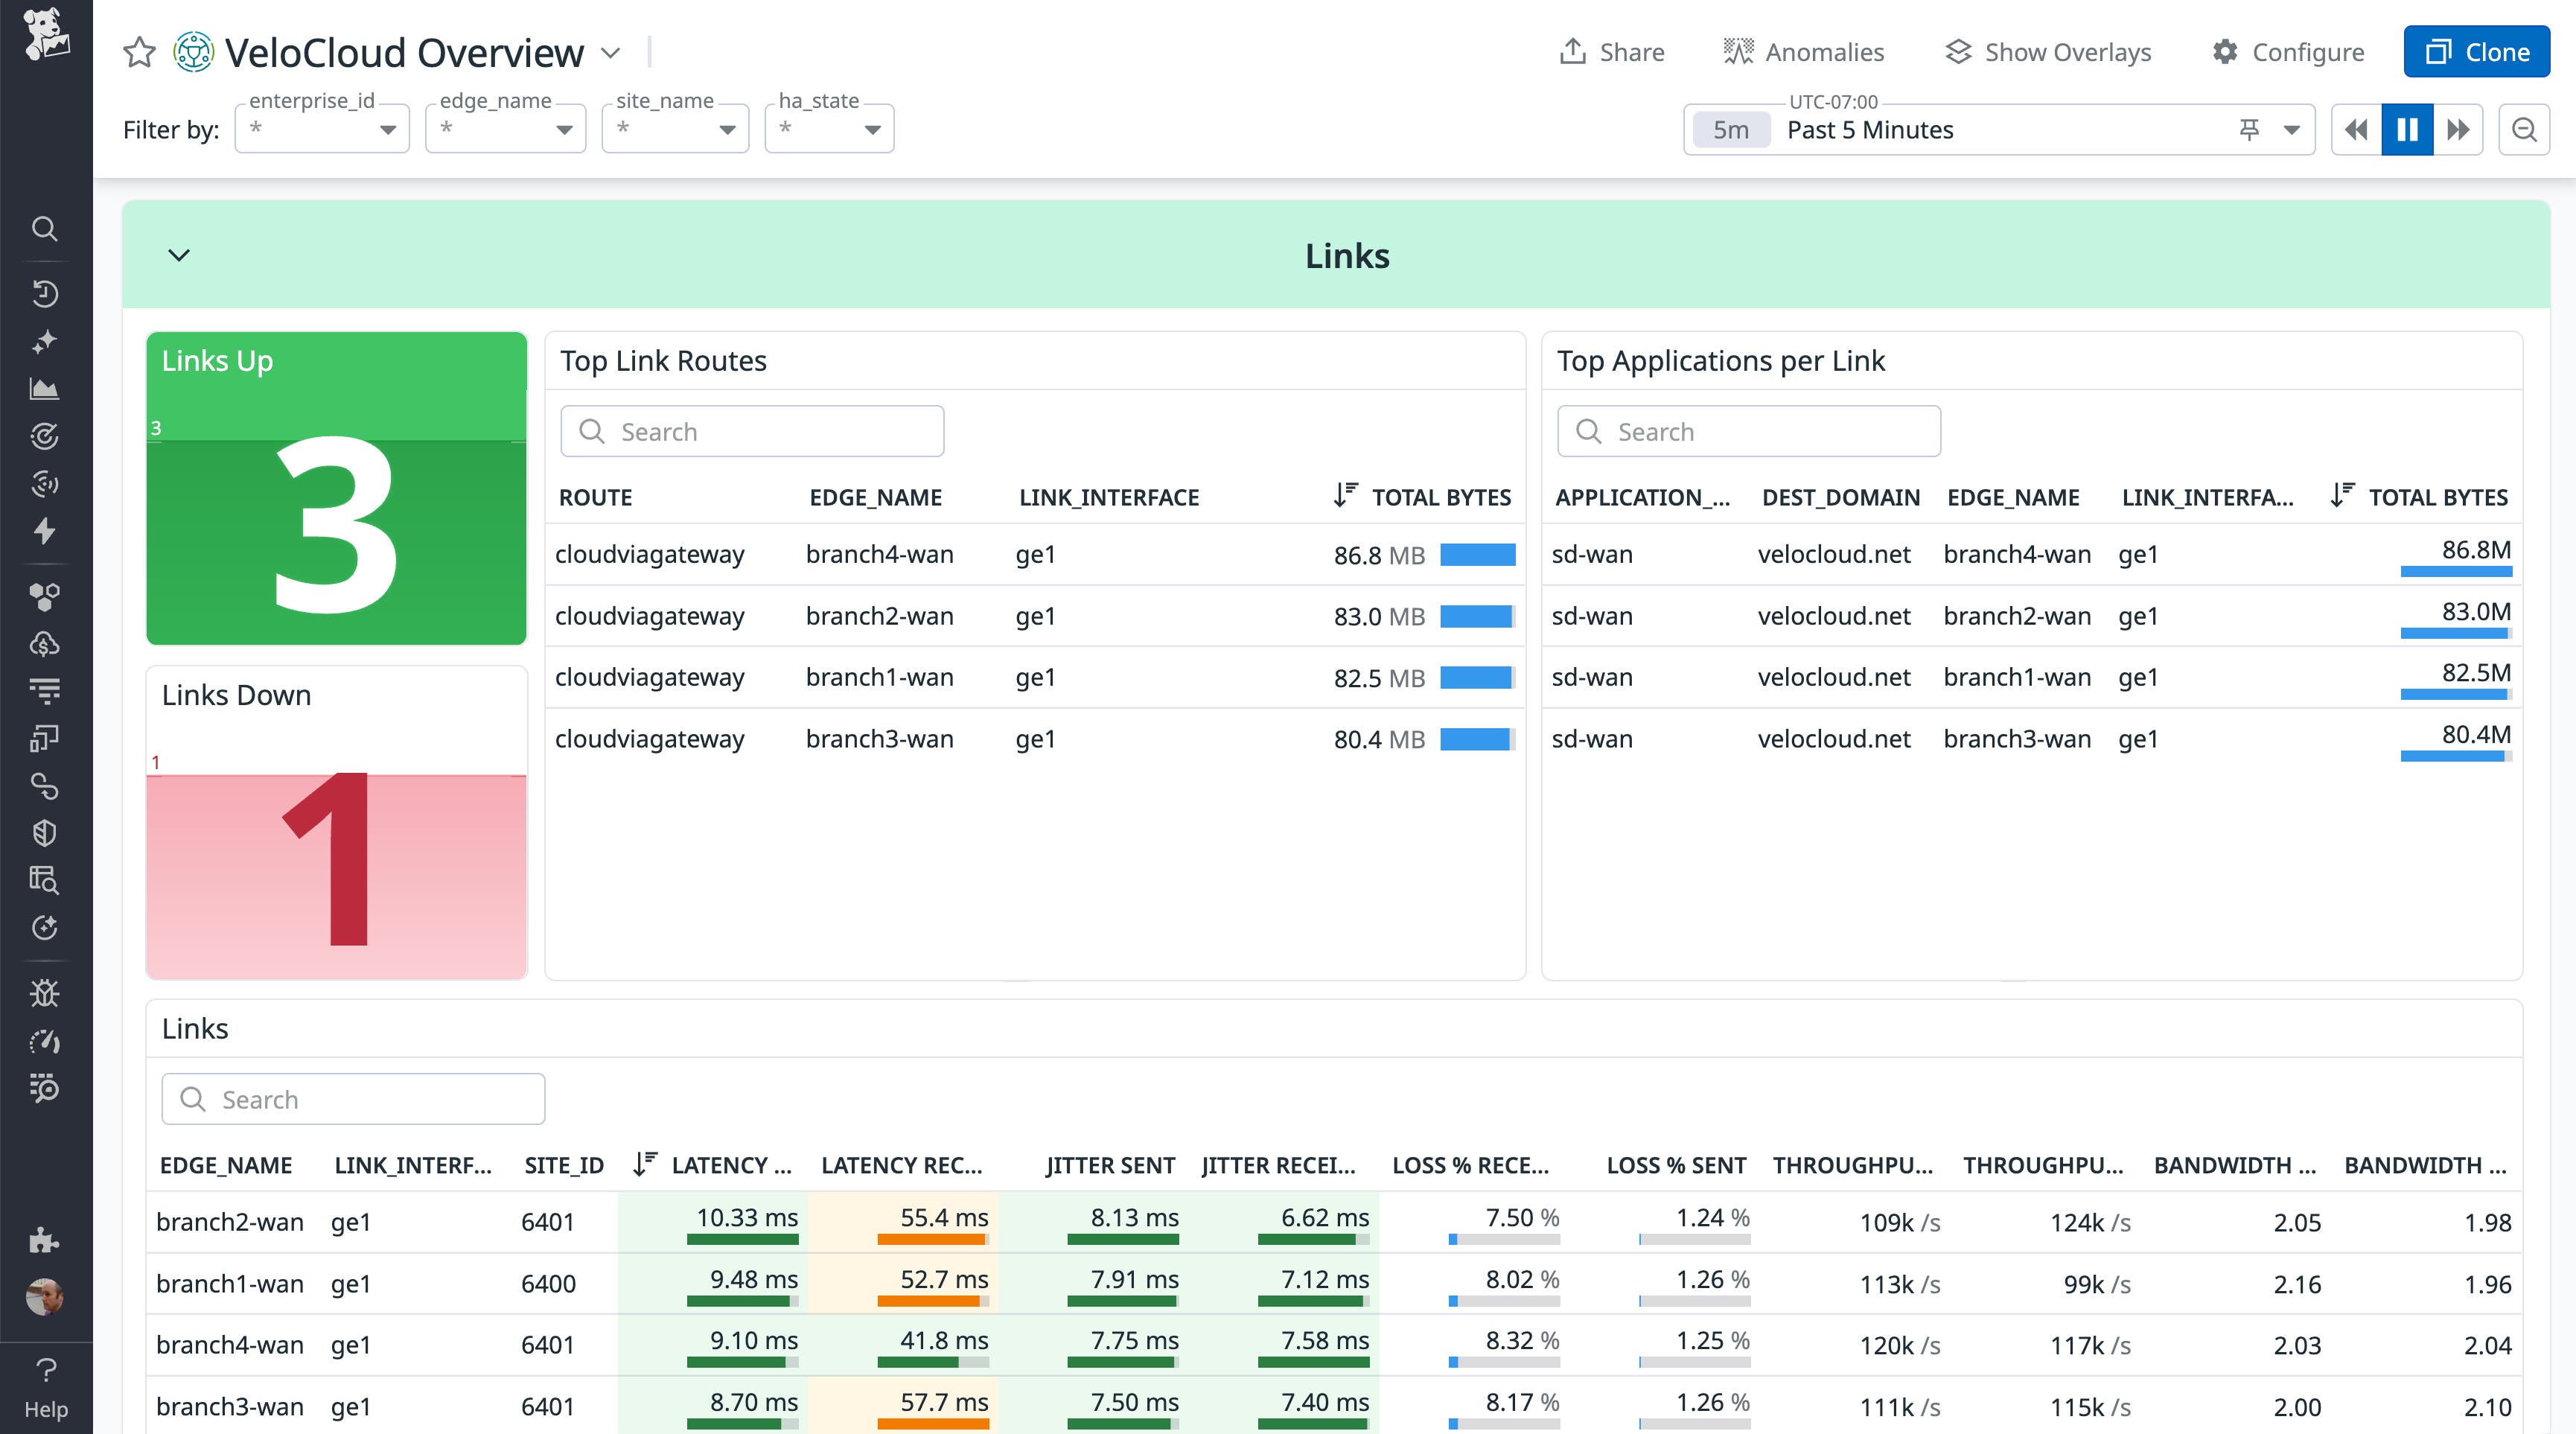Open the Security shield icon in sidebar
Screen dimensions: 2576x1434
point(45,833)
